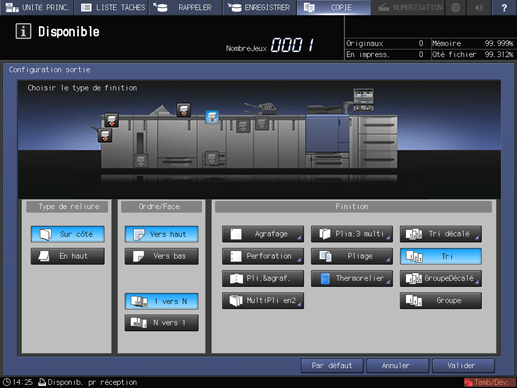Open GroupeDécalé options
Viewport: 517px width, 388px height.
click(x=441, y=278)
